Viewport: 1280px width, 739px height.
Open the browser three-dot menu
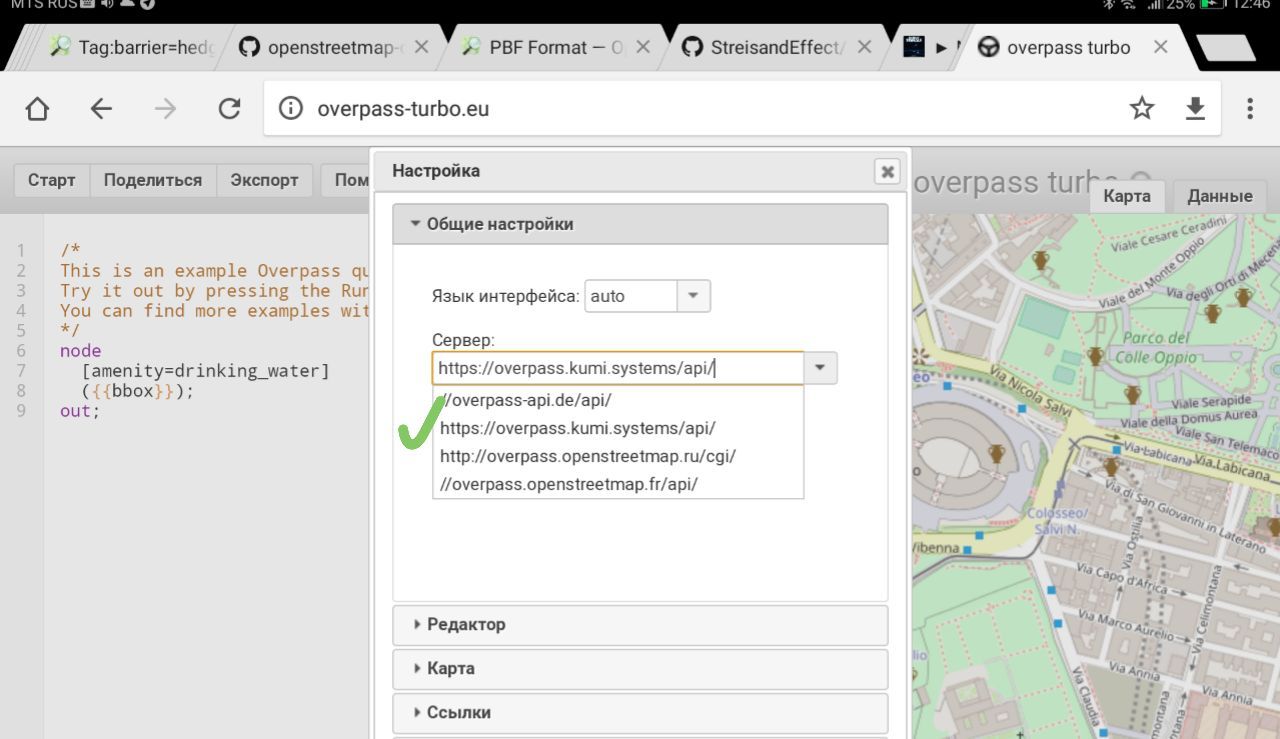point(1250,108)
